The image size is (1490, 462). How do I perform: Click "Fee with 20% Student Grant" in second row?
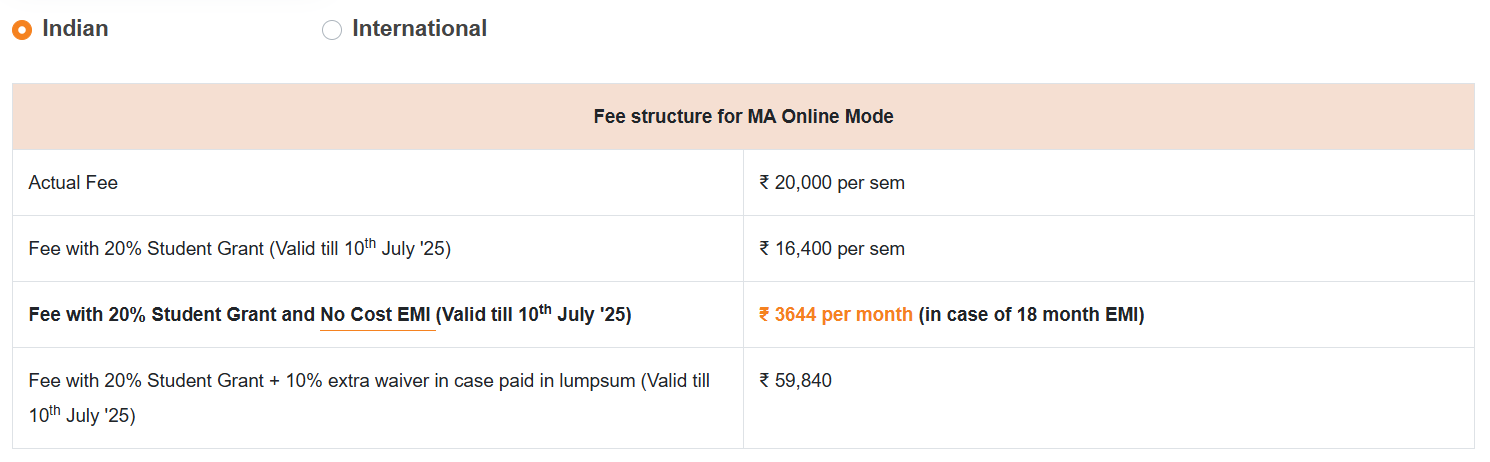pyautogui.click(x=146, y=249)
